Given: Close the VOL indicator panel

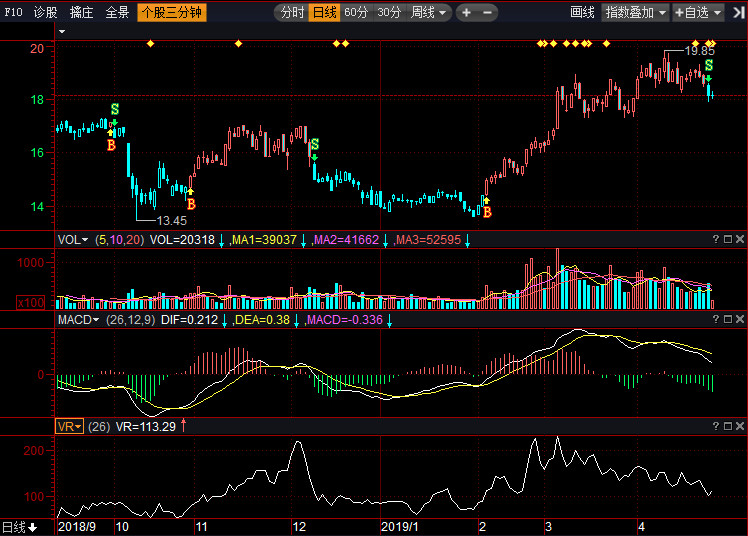Looking at the screenshot, I should coord(740,240).
